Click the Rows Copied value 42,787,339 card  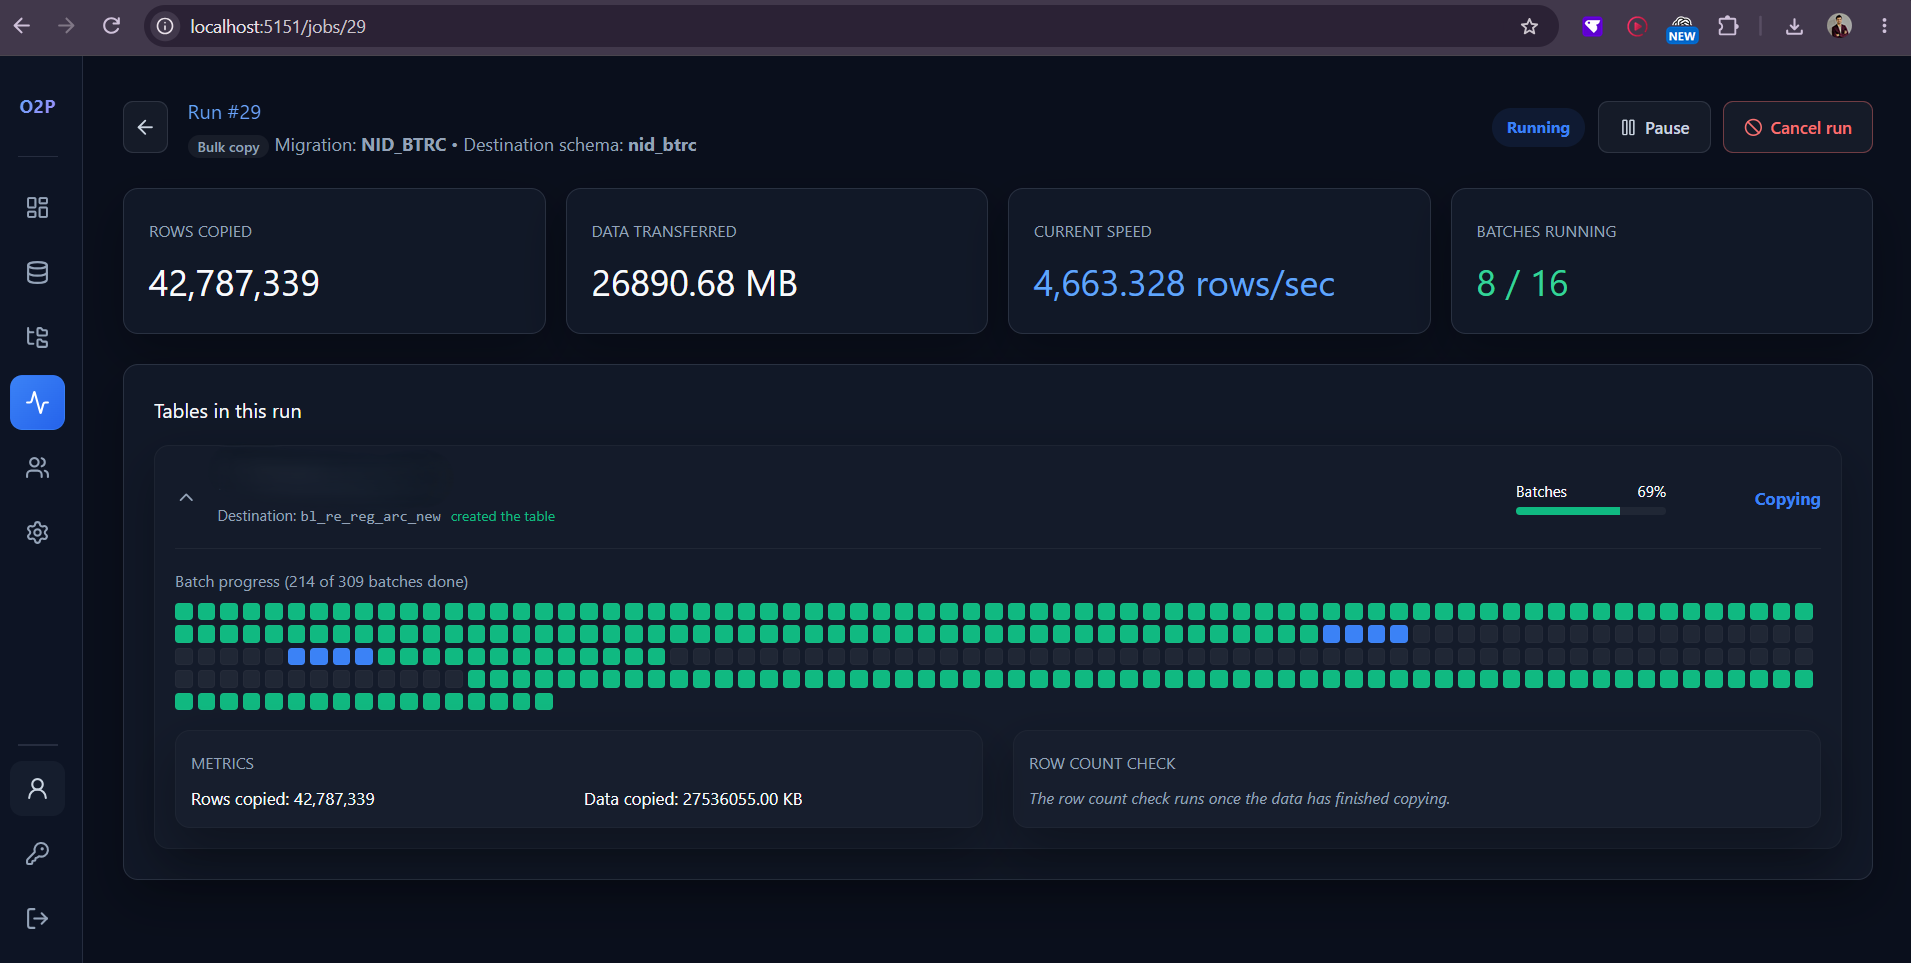coord(334,261)
